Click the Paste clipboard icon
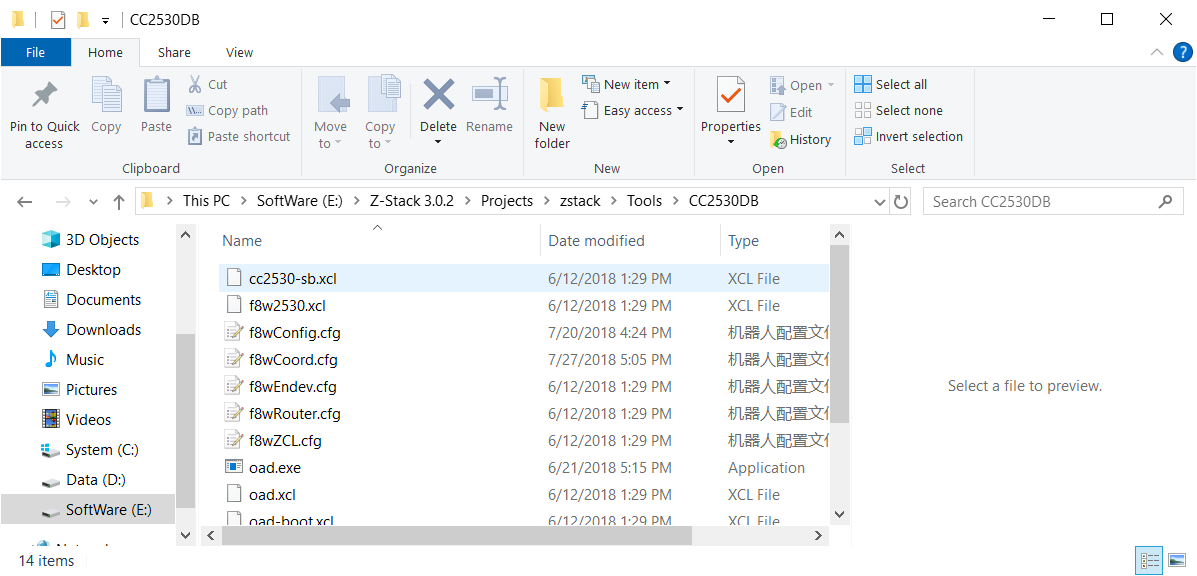Image resolution: width=1197 pixels, height=576 pixels. click(x=156, y=95)
